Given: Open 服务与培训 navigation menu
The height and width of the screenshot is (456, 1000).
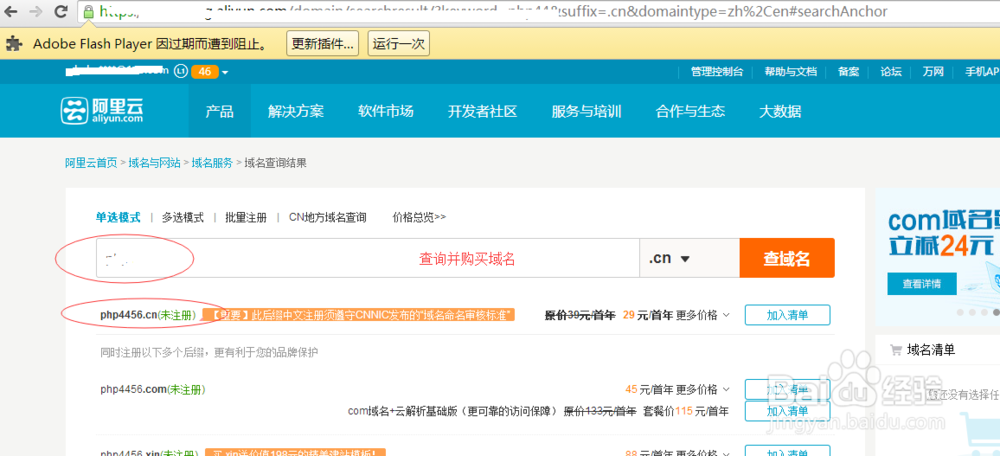Looking at the screenshot, I should tap(586, 112).
